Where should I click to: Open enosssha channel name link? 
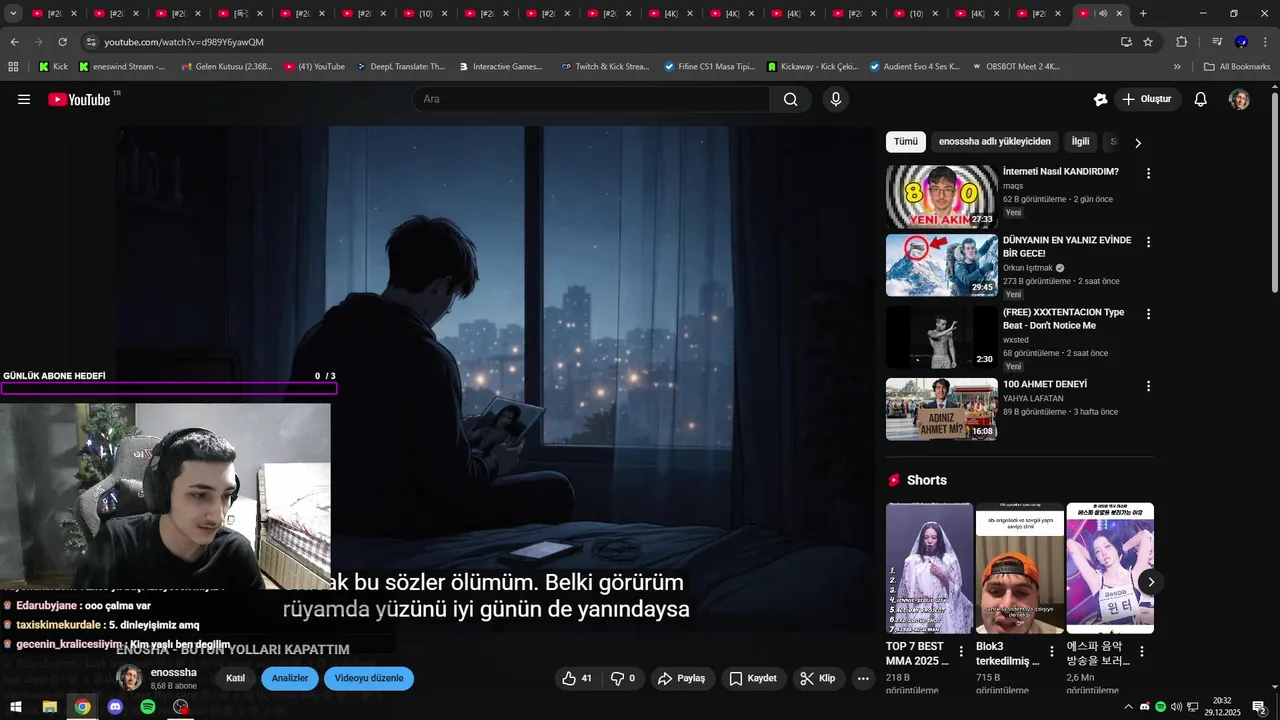(174, 673)
